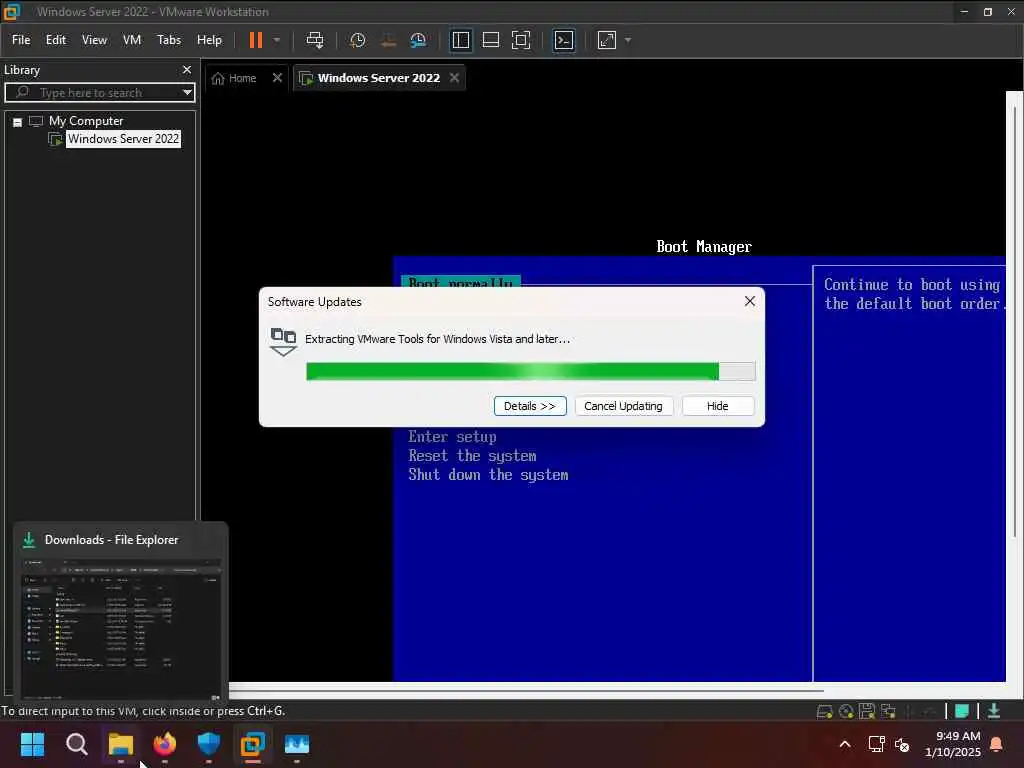Toggle the thumbnail bar view icon
The height and width of the screenshot is (768, 1024).
coord(490,40)
